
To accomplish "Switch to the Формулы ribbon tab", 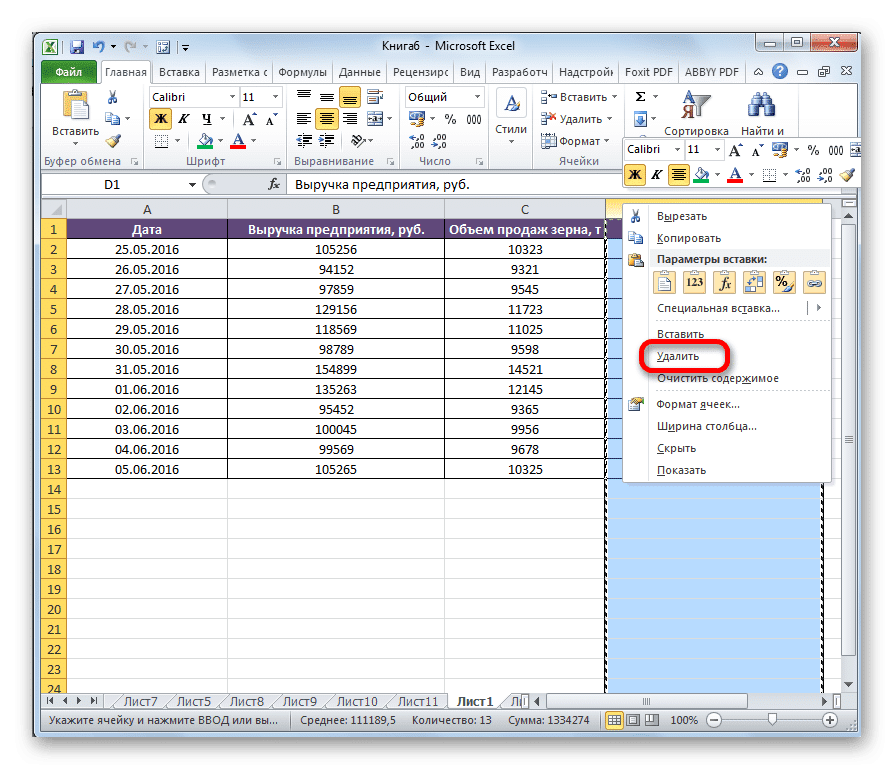I will (x=302, y=72).
